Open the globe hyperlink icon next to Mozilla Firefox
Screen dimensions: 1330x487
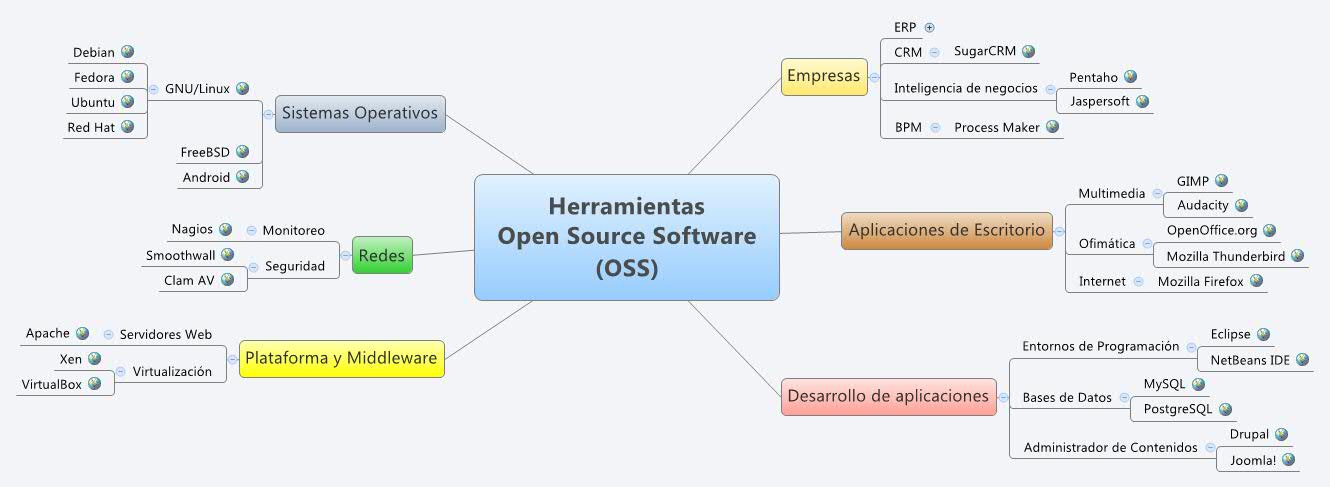pos(1256,281)
